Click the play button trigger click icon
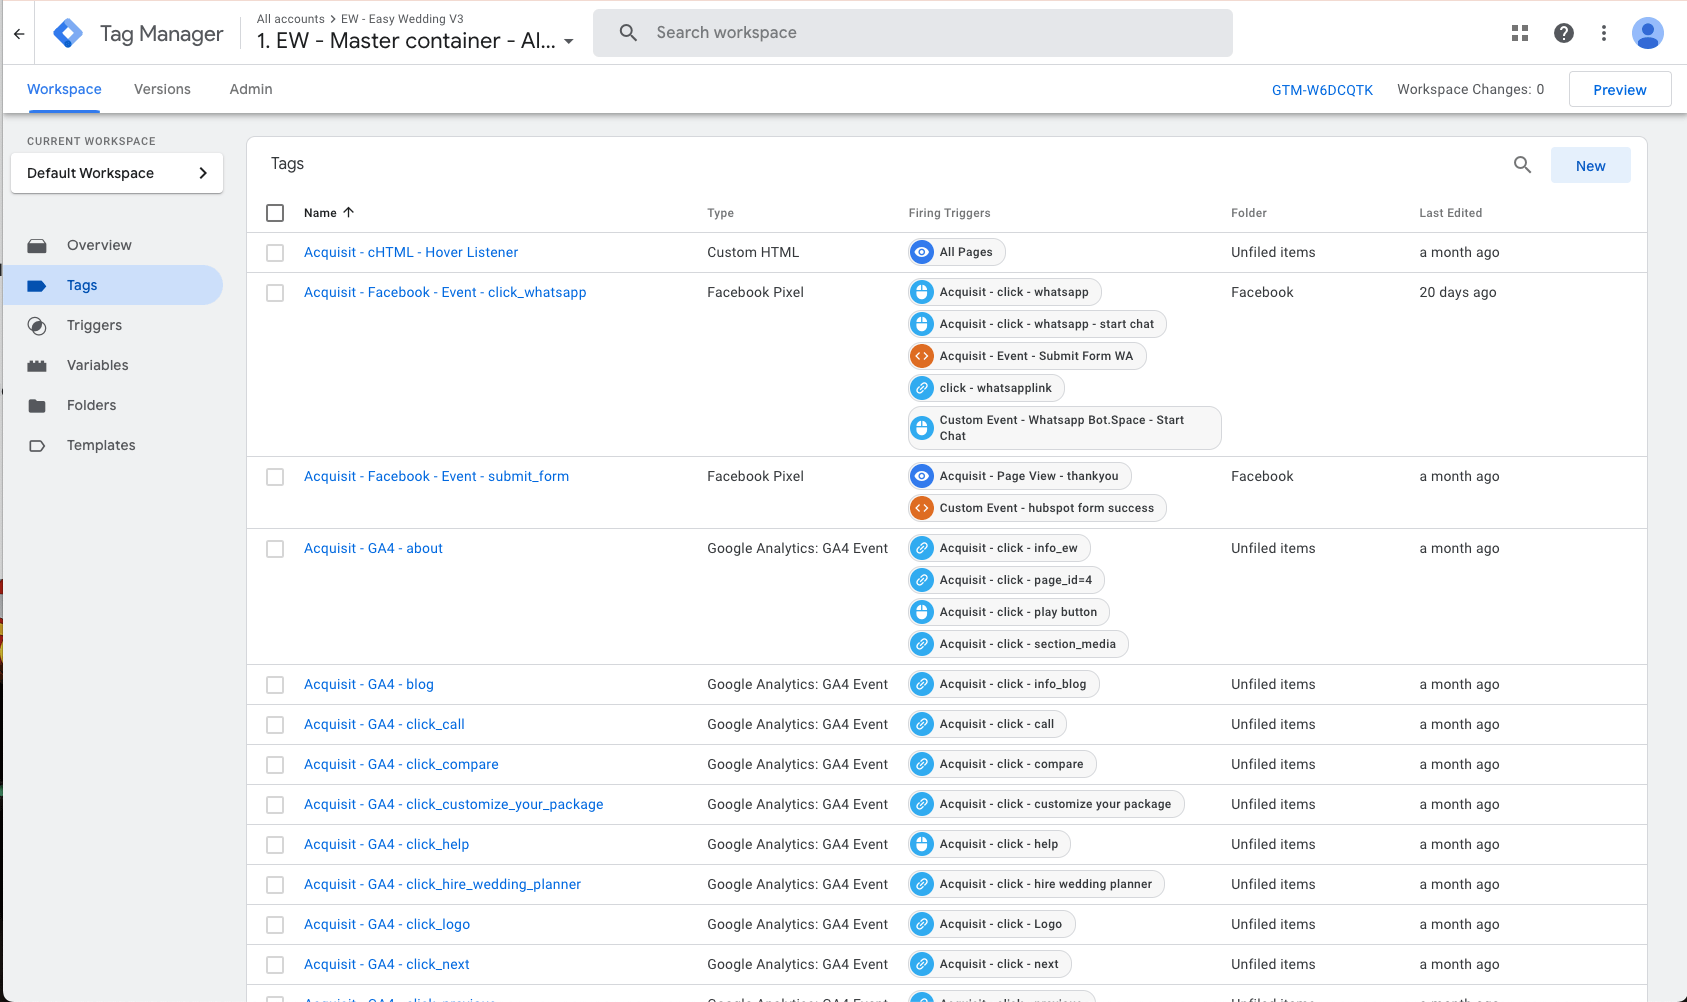 (922, 612)
